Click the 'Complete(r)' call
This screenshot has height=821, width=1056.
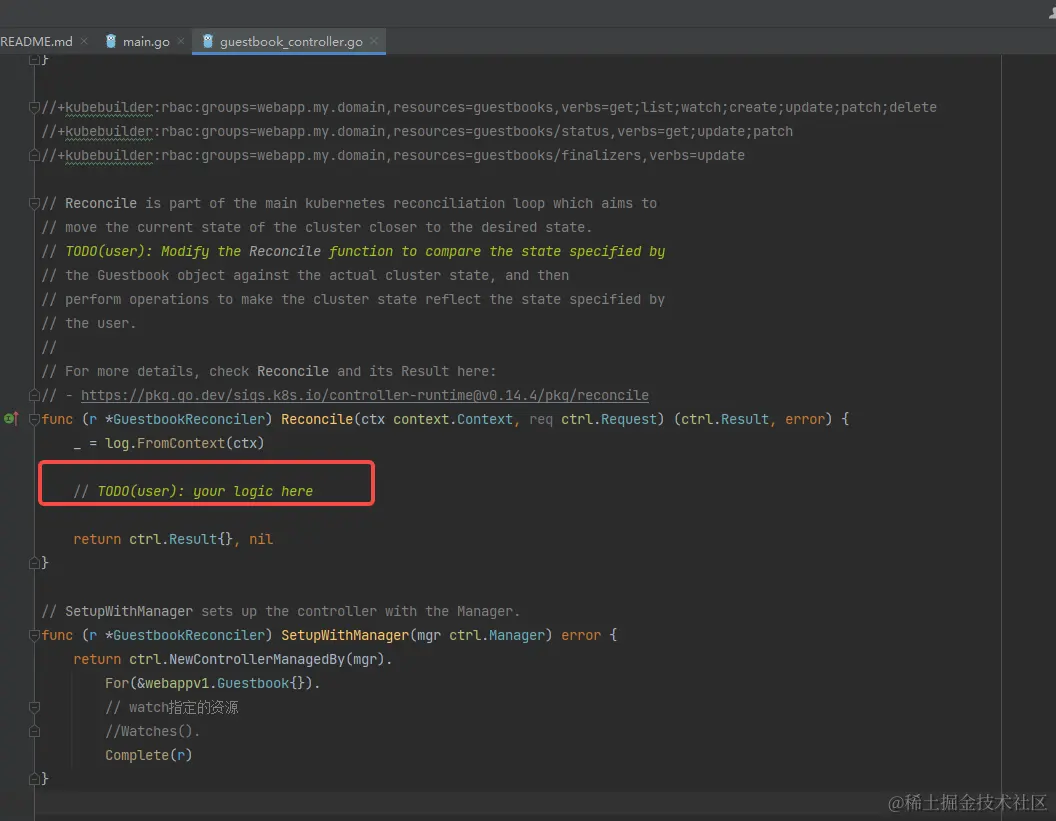[x=149, y=755]
